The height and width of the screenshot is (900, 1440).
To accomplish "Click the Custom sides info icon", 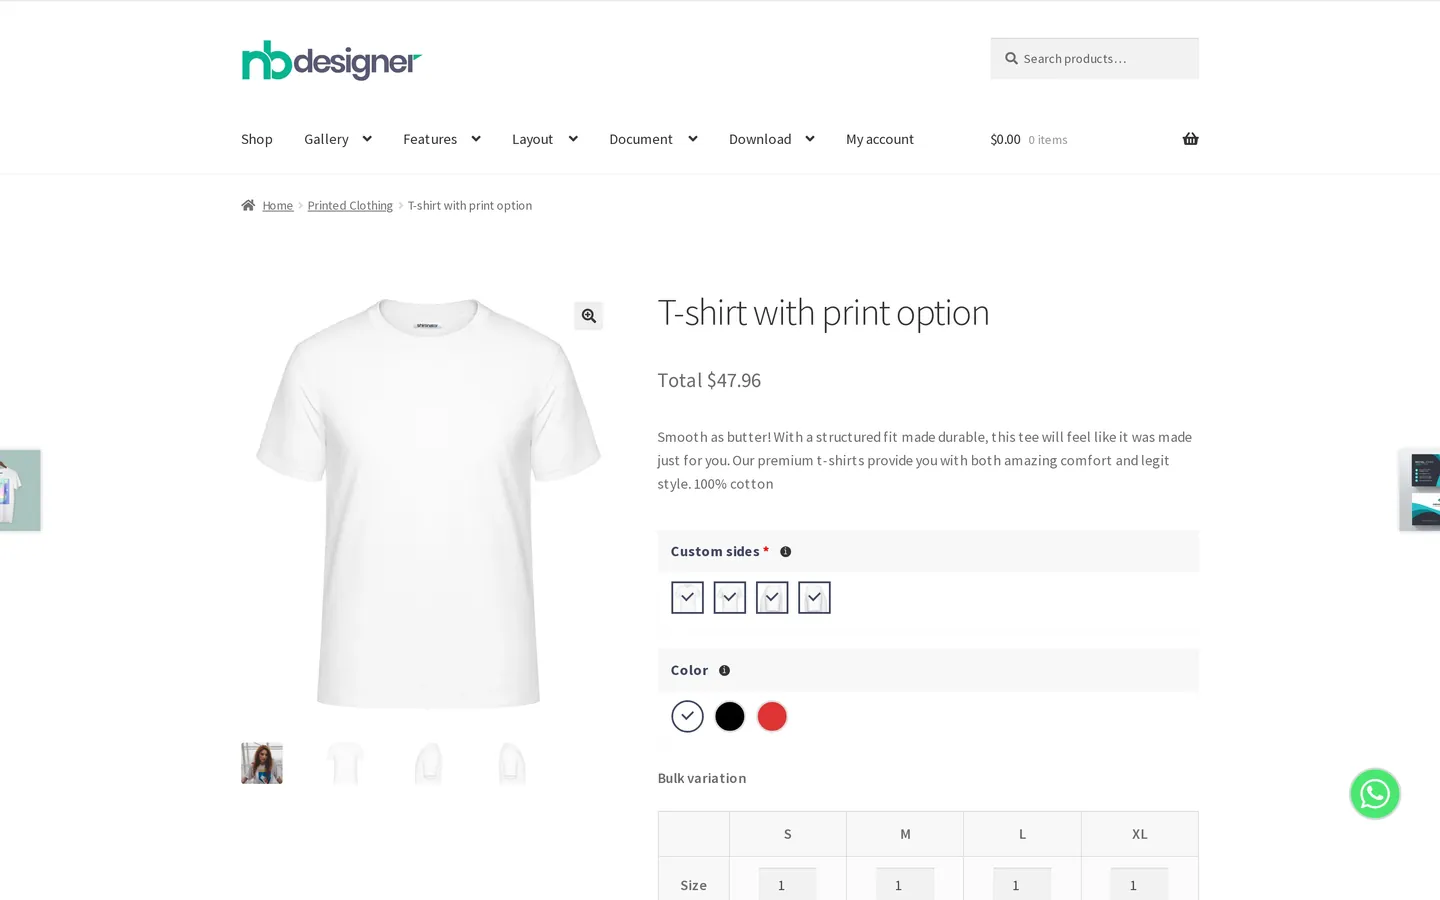I will coord(785,552).
